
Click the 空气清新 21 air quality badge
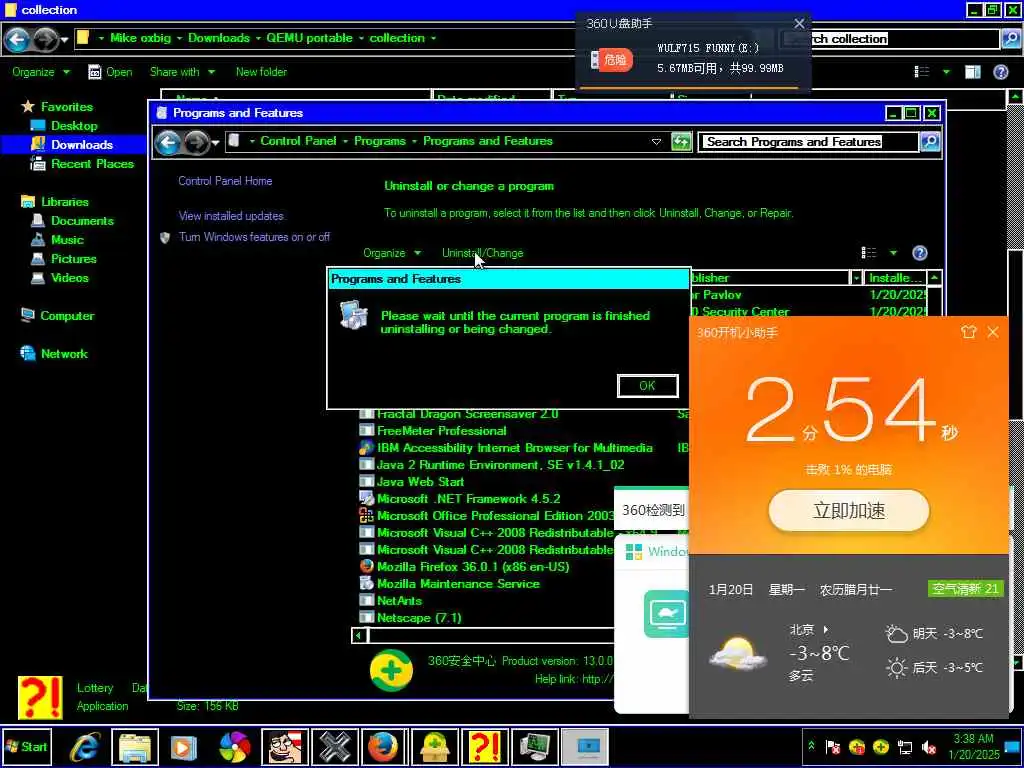965,588
